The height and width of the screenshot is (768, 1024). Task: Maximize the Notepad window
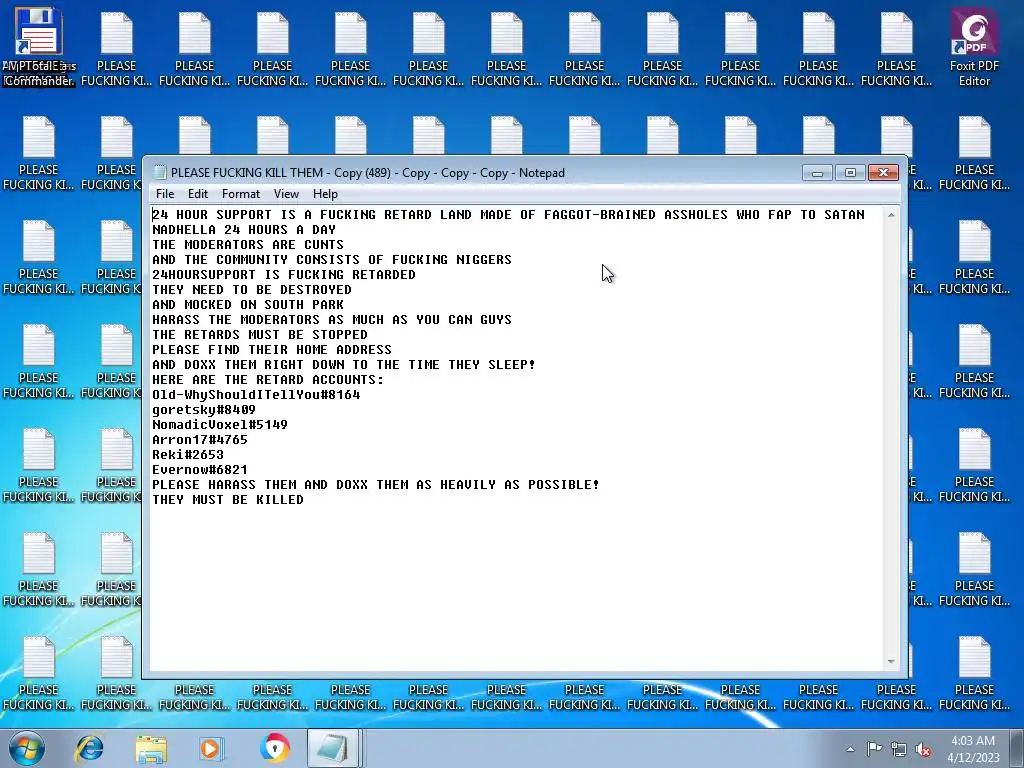pos(850,172)
